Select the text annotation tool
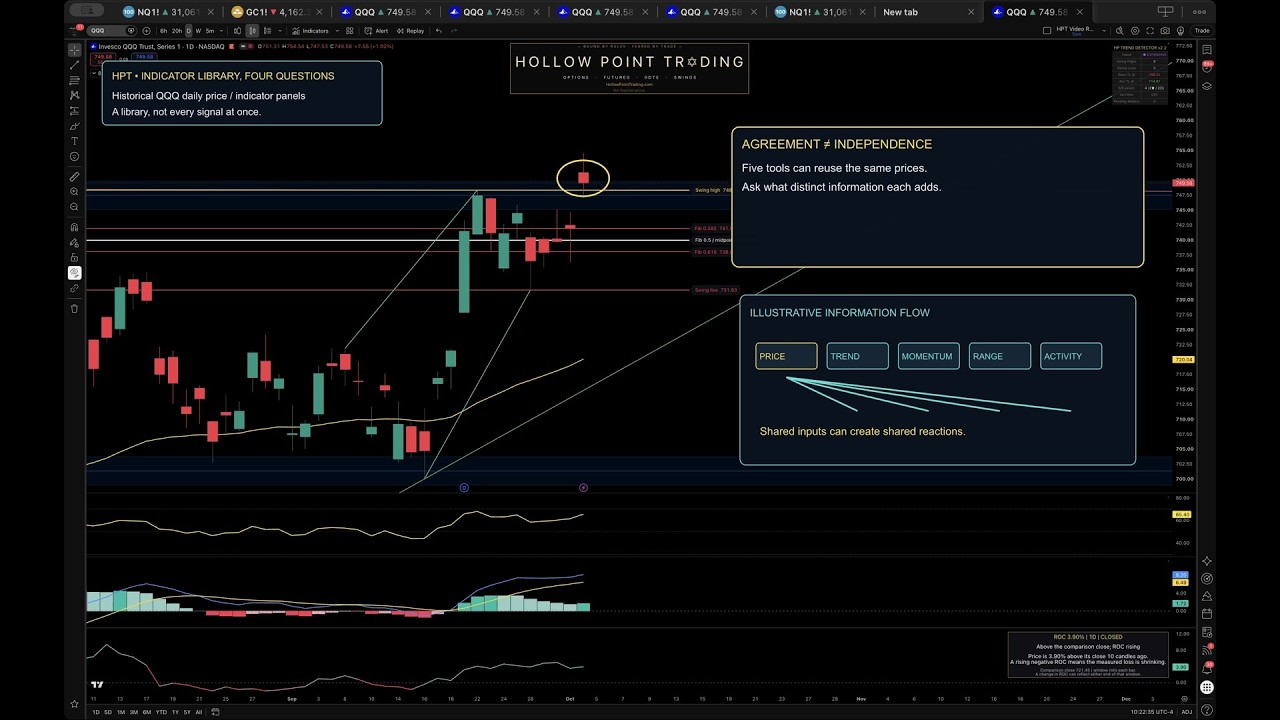Viewport: 1280px width, 720px height. pos(74,141)
